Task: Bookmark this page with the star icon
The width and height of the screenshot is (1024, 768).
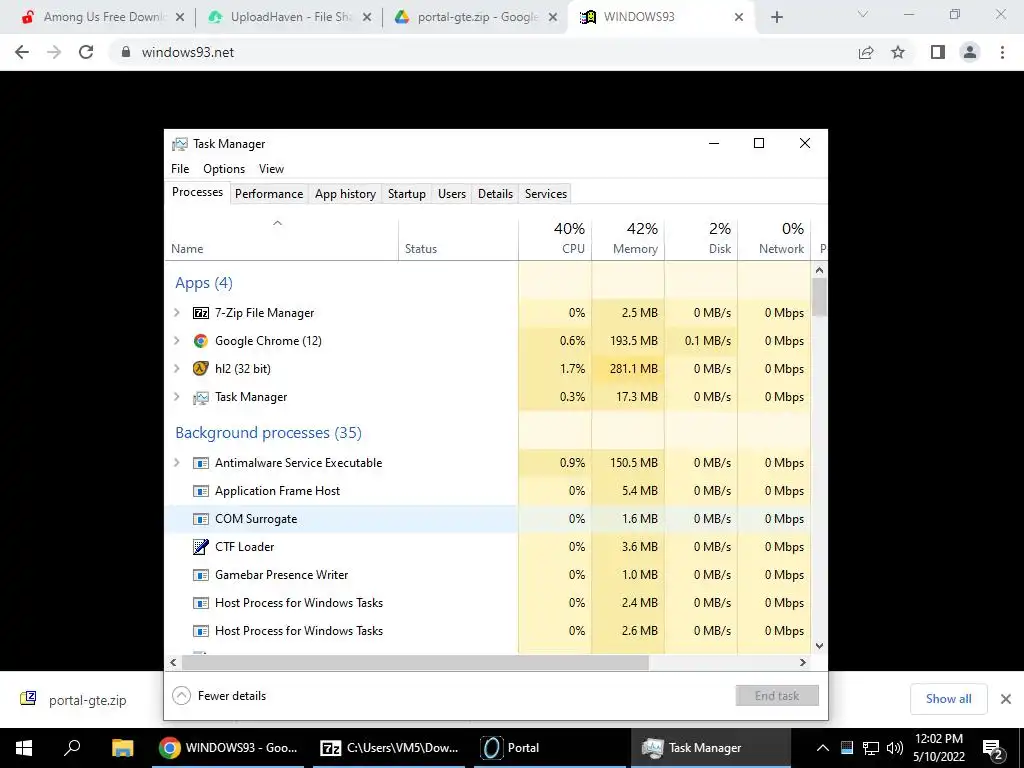Action: pyautogui.click(x=898, y=52)
